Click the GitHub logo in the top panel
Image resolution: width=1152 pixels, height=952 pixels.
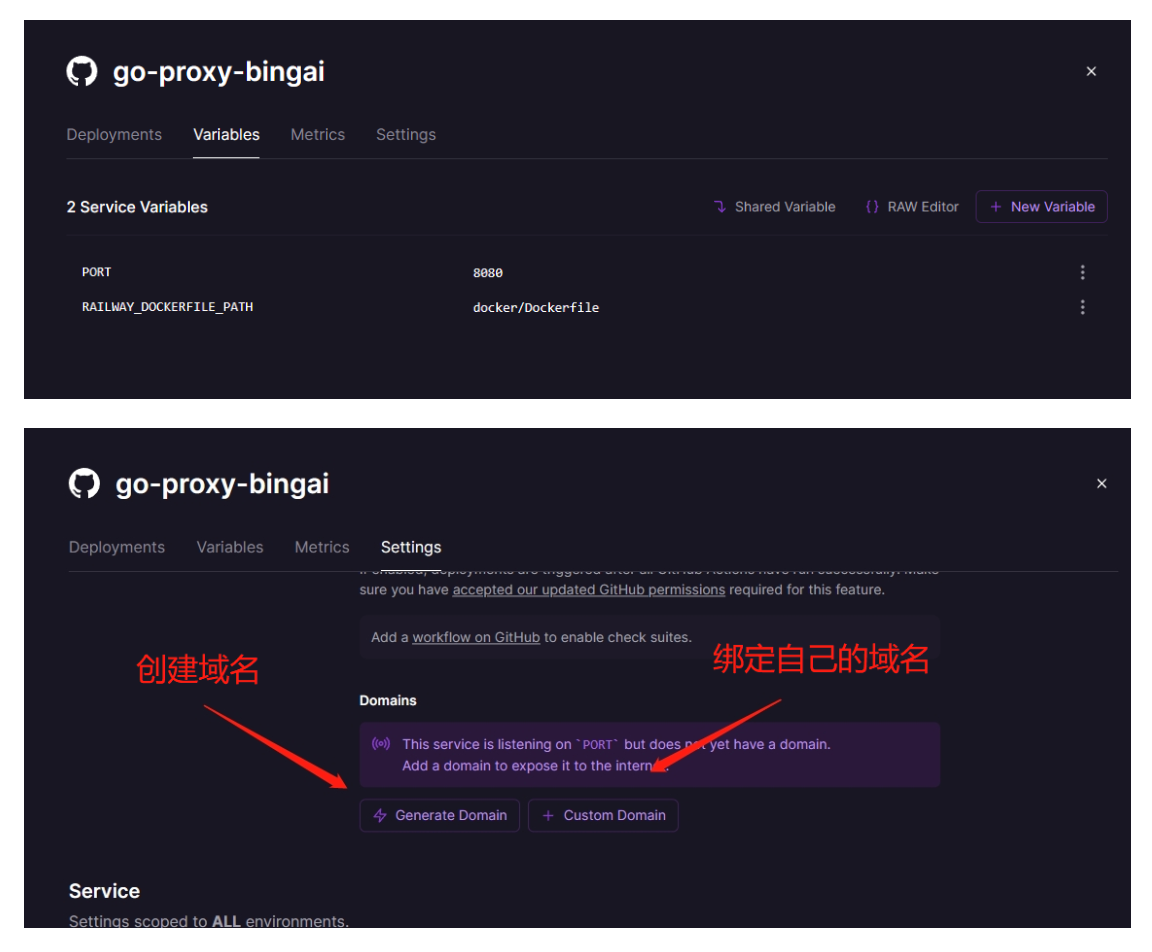81,72
